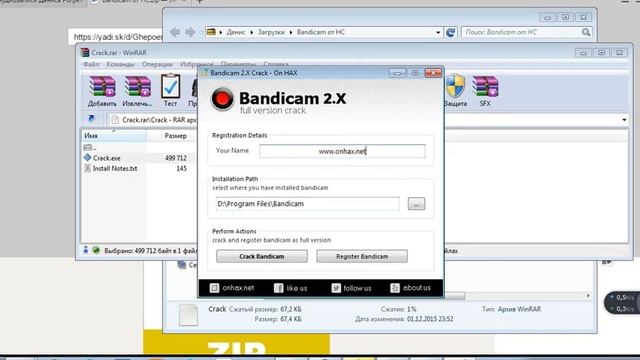Viewport: 640px width, 360px height.
Task: Click the Извлечь (Extract) WinRAR toolbar icon
Action: pyautogui.click(x=138, y=91)
